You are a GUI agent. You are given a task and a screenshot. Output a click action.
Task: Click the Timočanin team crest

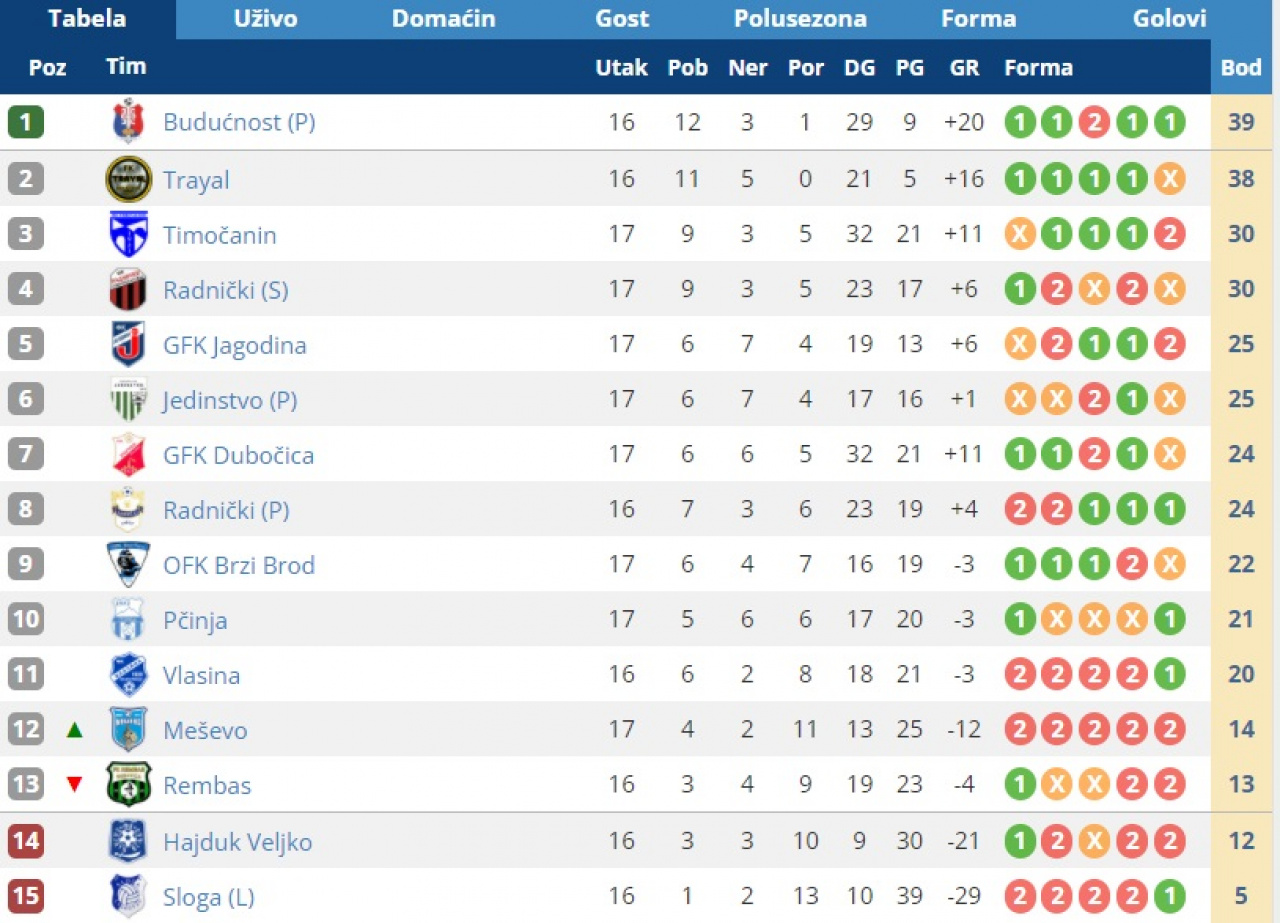click(128, 235)
